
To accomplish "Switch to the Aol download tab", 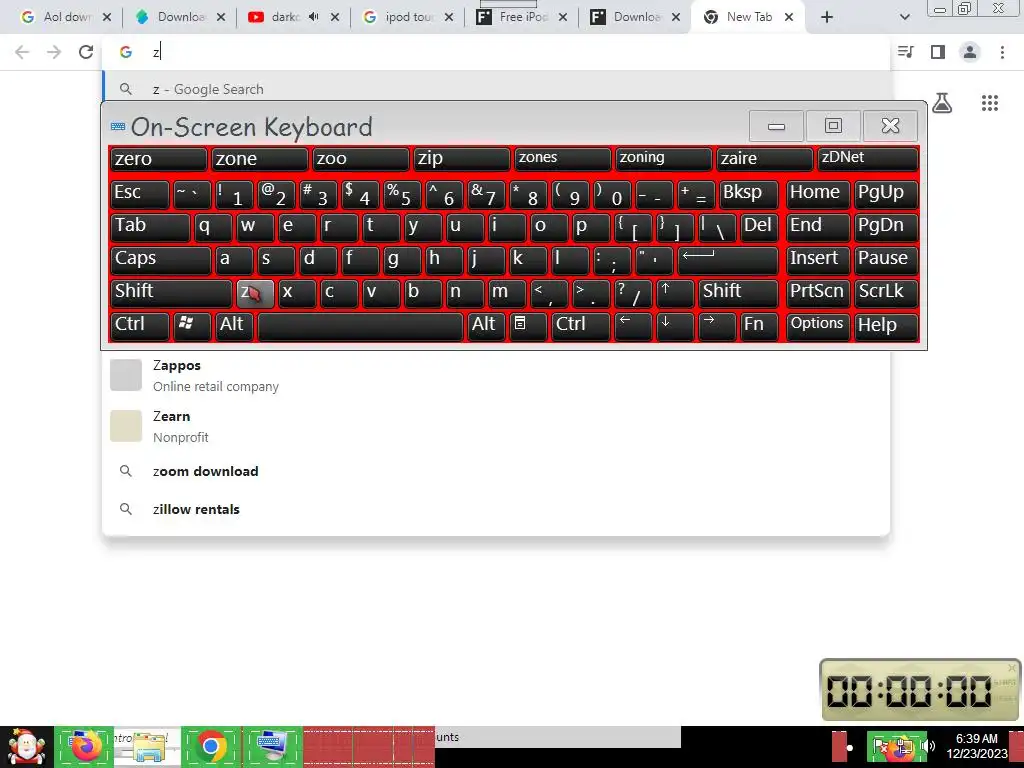I will pyautogui.click(x=65, y=18).
